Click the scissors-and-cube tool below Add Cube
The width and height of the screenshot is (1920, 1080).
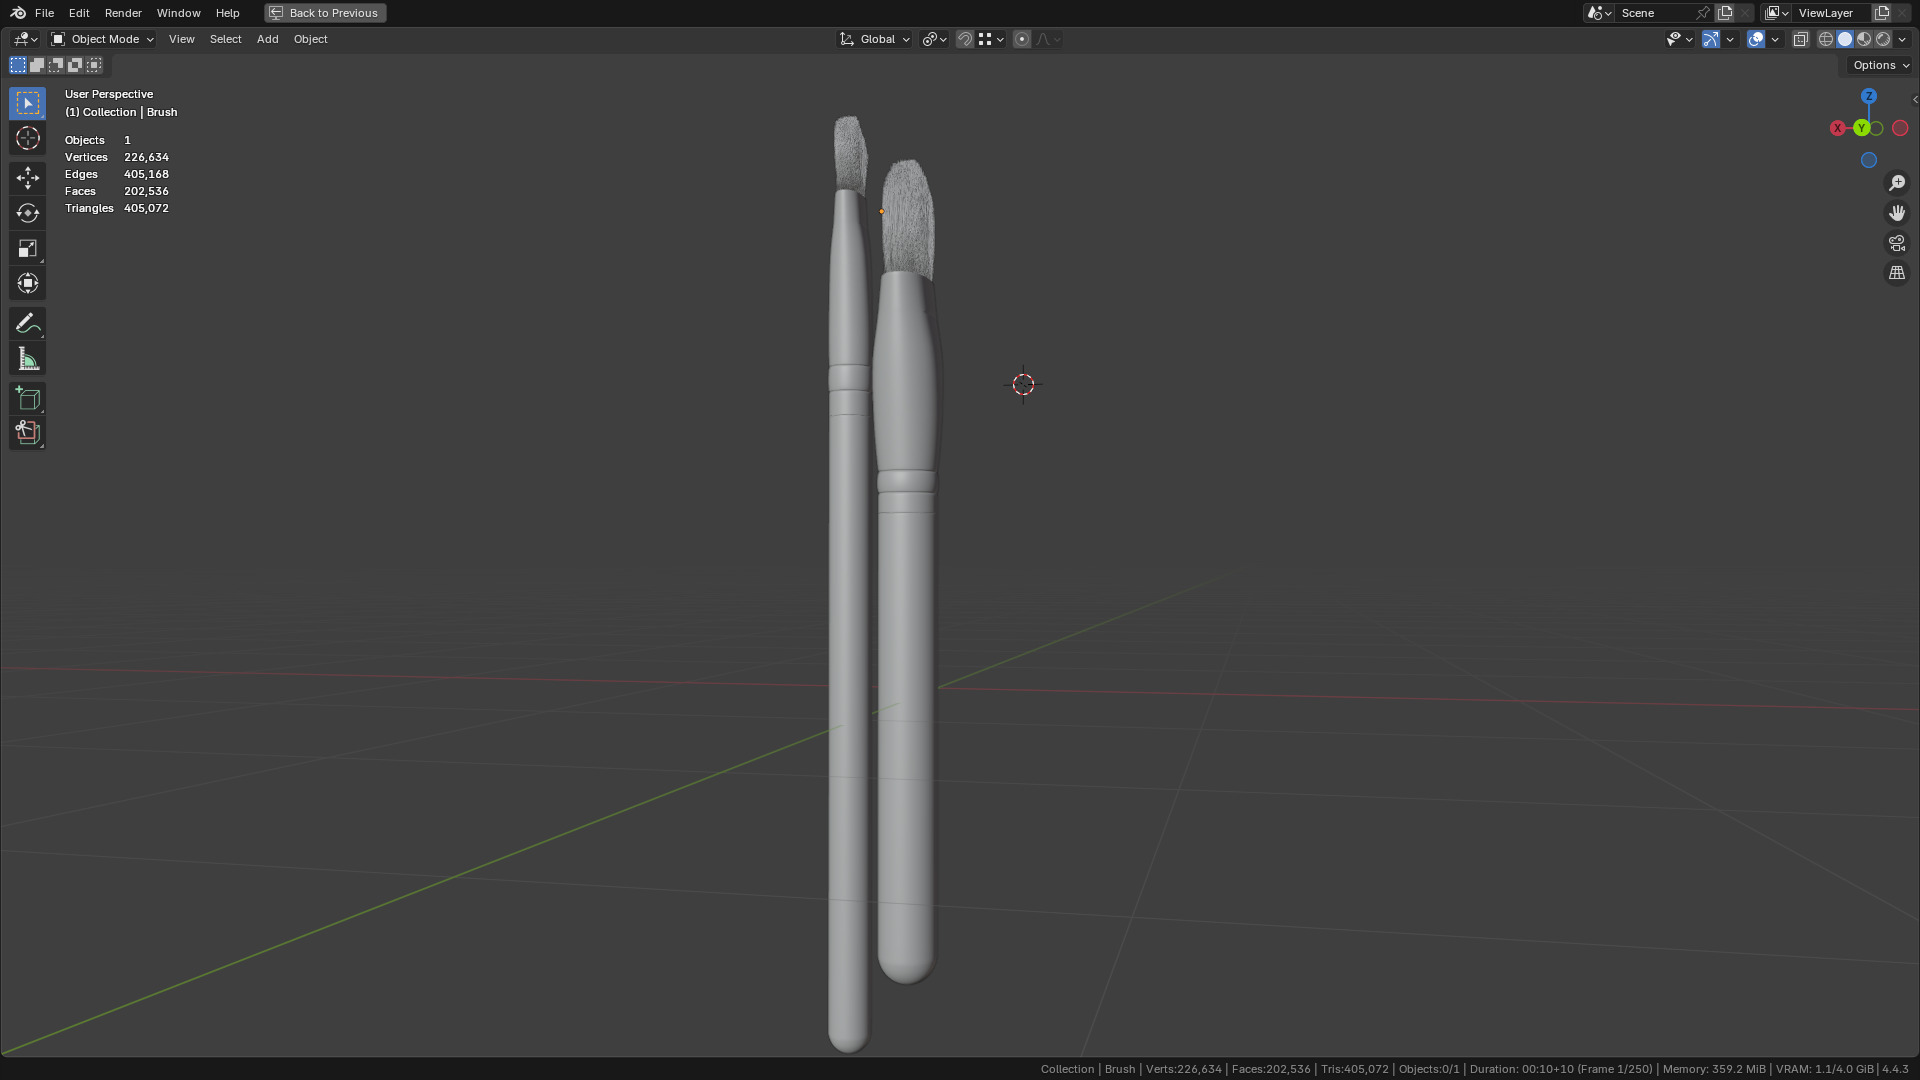point(27,433)
